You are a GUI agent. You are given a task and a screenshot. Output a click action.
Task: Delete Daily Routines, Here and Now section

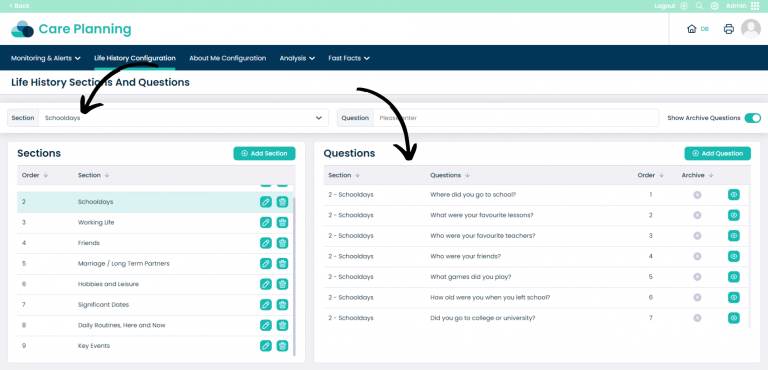pos(282,325)
